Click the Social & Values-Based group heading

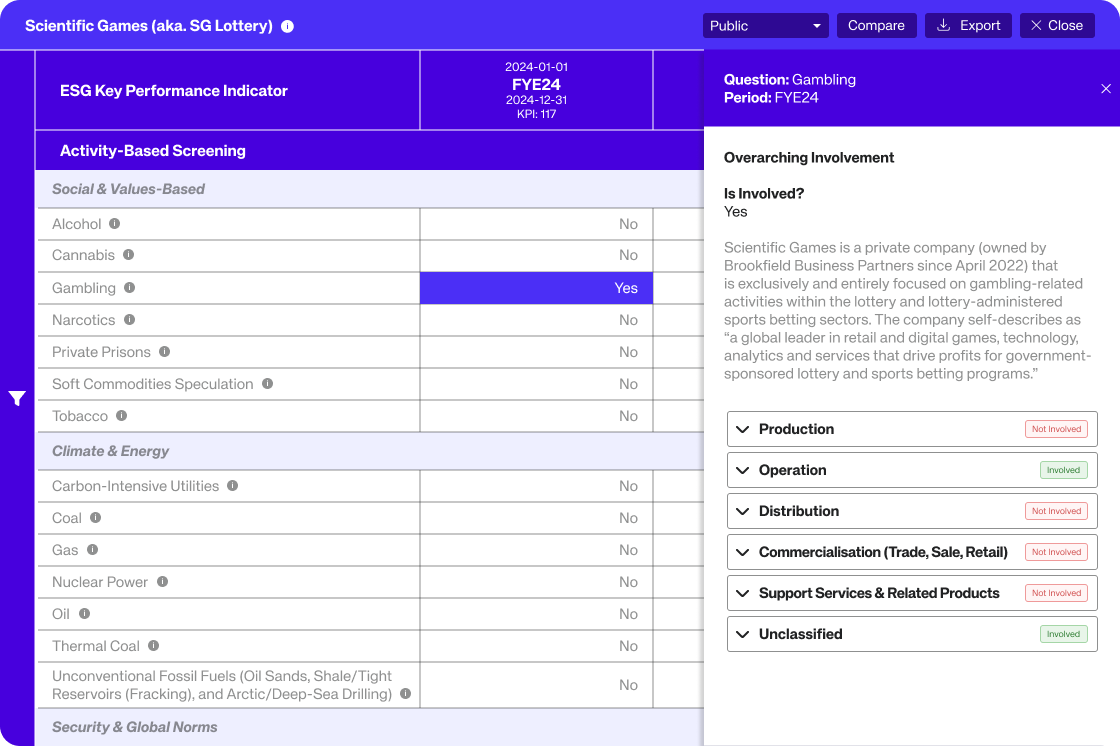pyautogui.click(x=128, y=189)
